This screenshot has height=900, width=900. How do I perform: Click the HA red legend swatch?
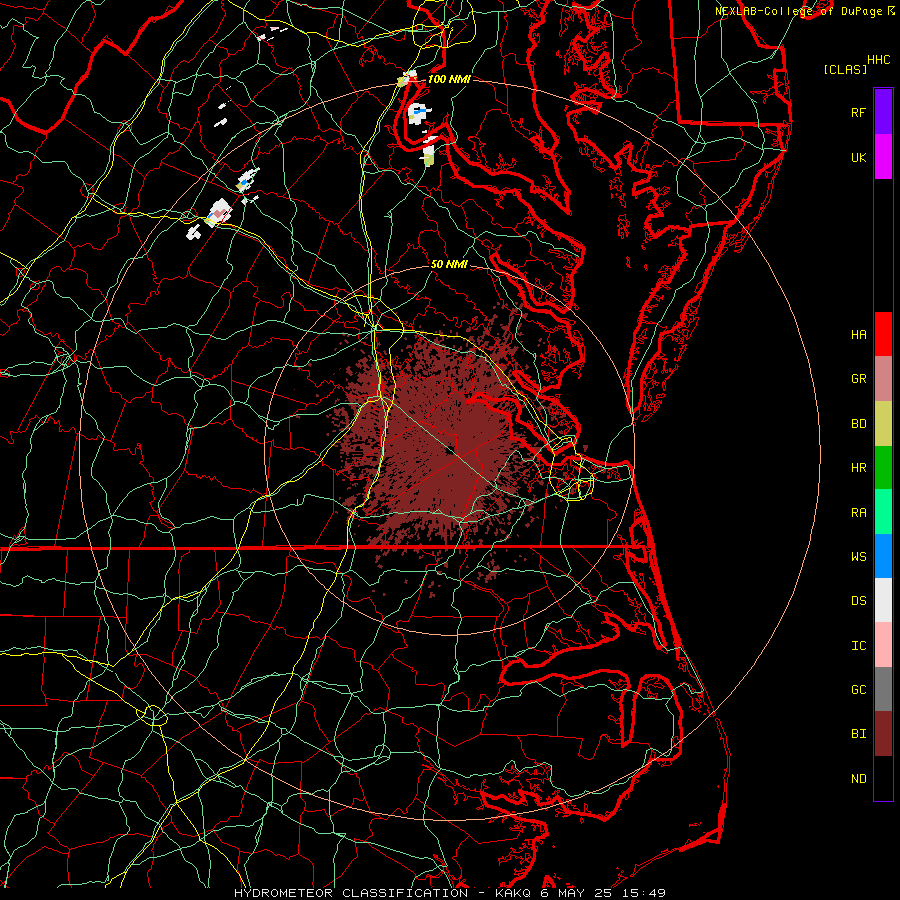pos(883,334)
